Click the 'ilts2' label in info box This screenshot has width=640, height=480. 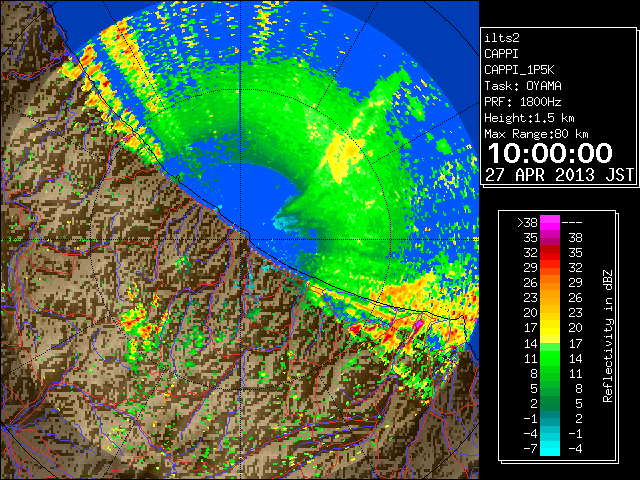502,38
